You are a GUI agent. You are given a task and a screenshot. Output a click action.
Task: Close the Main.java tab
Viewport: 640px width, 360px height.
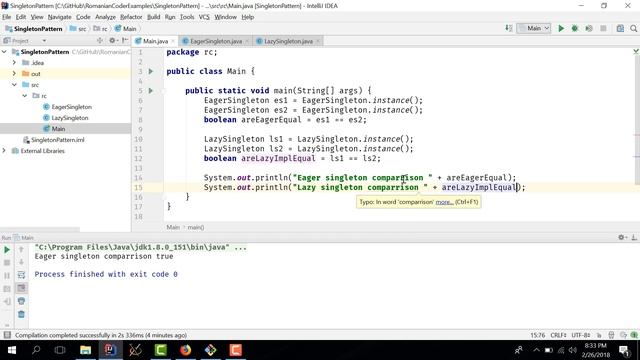173,41
